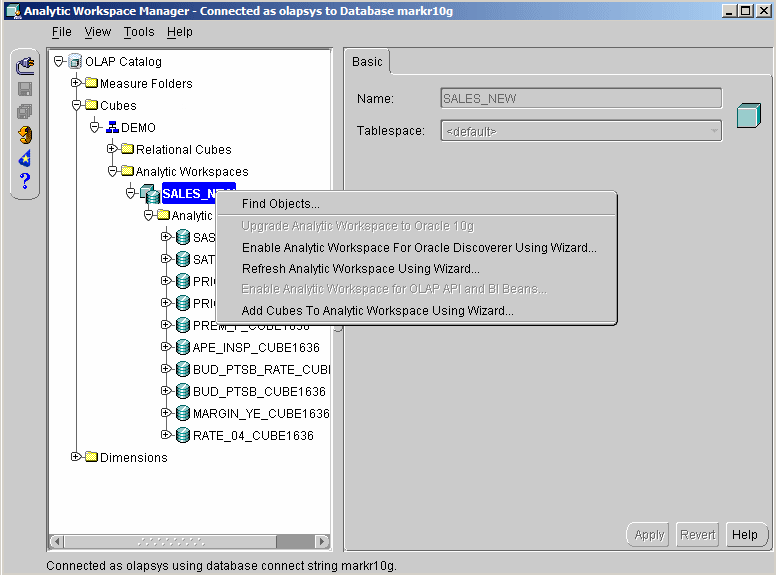Click the Relational Cubes folder icon
This screenshot has height=575, width=776.
tap(128, 148)
